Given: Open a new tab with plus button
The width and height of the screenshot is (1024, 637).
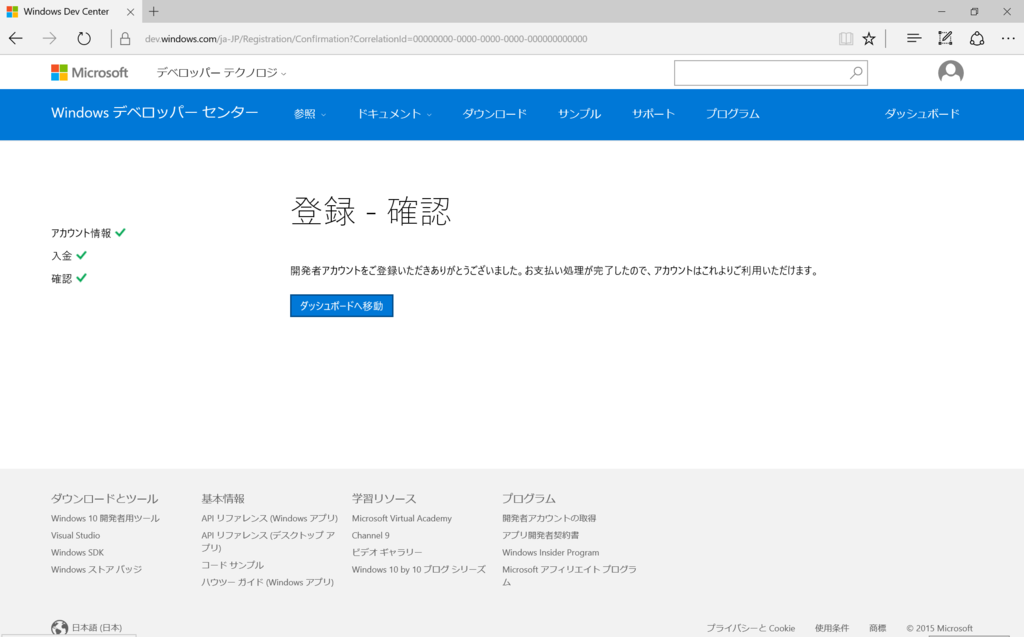Looking at the screenshot, I should 153,11.
